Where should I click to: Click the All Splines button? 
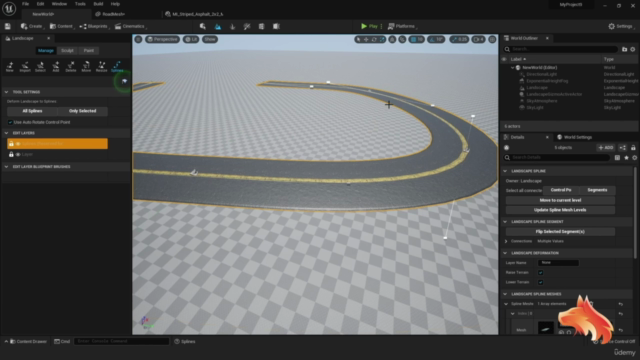32,111
